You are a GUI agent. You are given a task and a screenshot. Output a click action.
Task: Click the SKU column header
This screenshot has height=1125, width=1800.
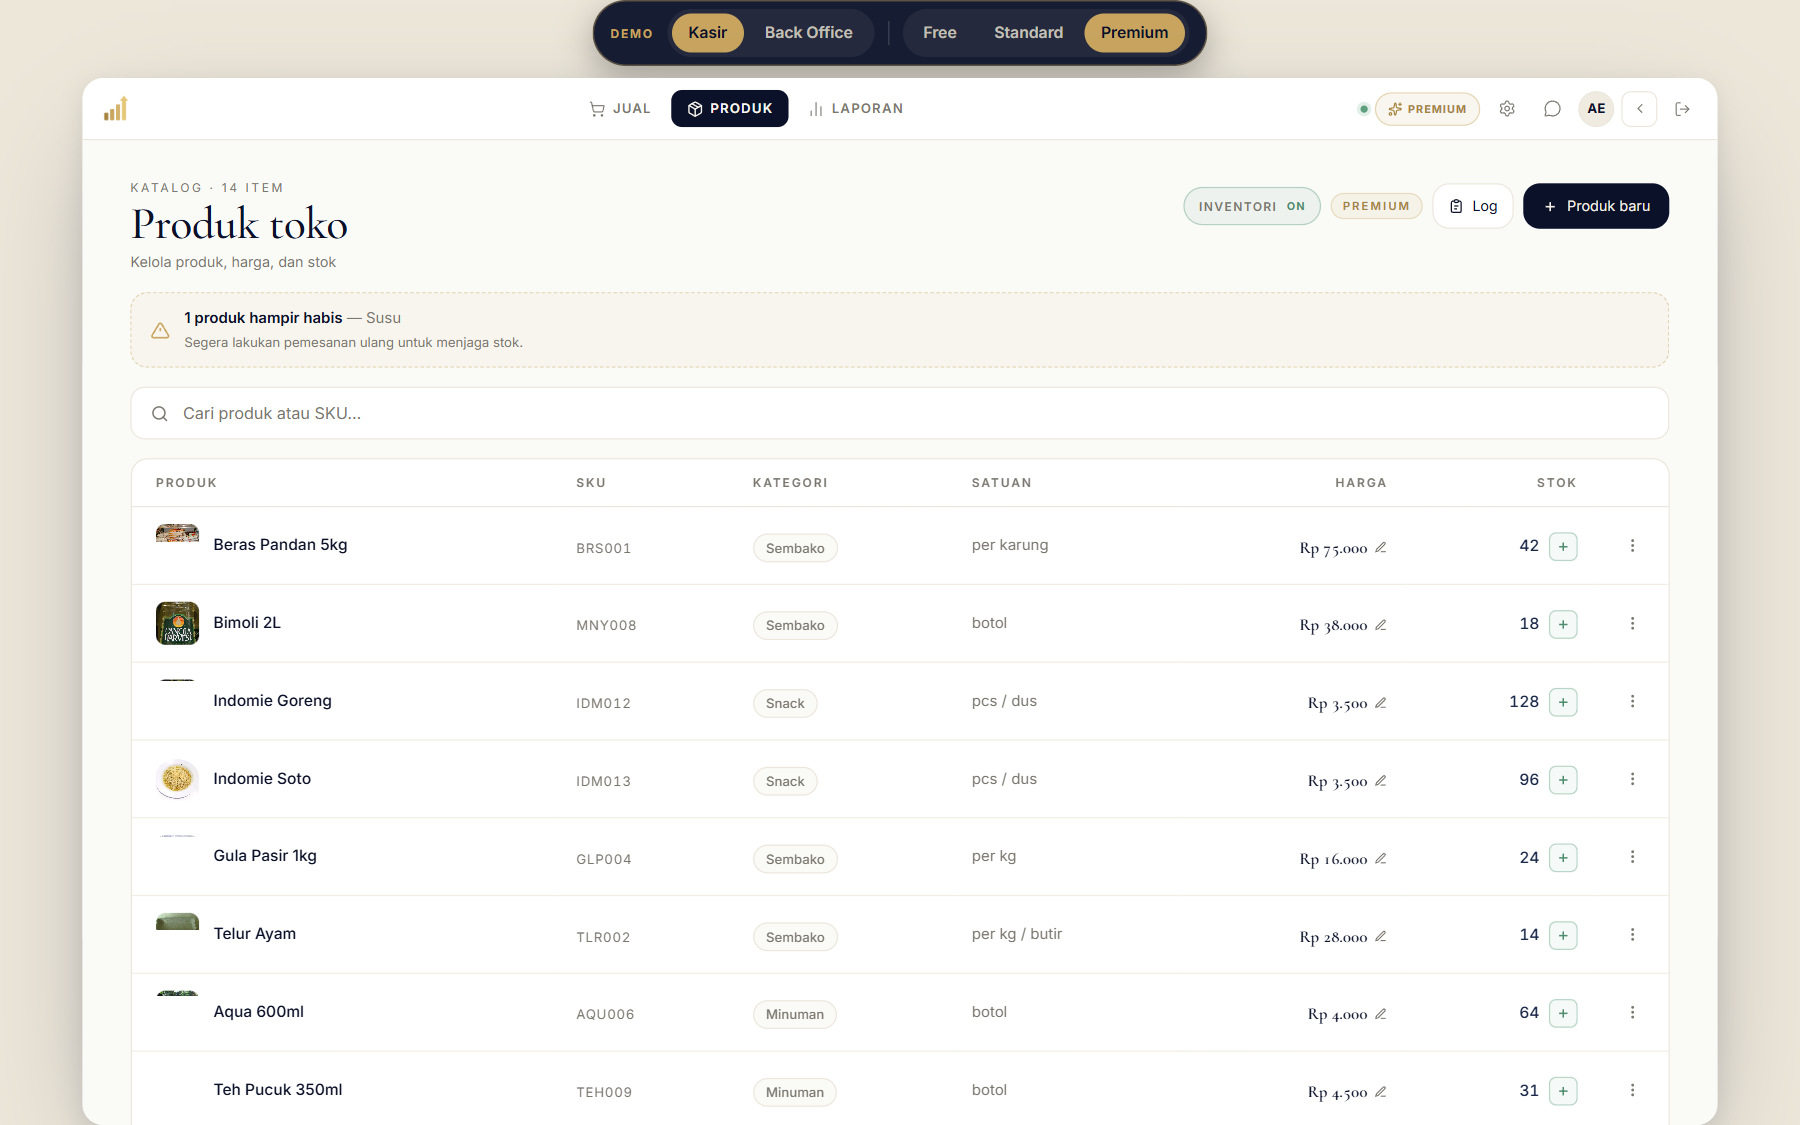[x=591, y=483]
